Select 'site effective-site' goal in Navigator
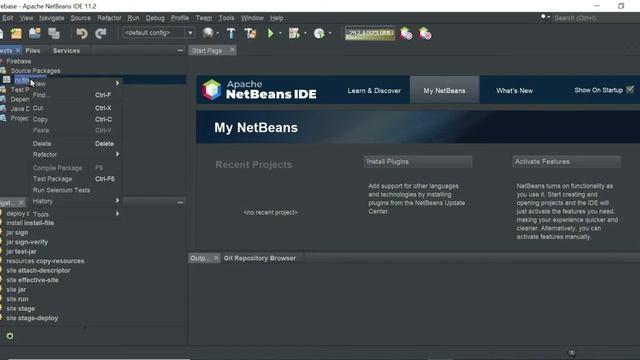The image size is (640, 360). 32,280
